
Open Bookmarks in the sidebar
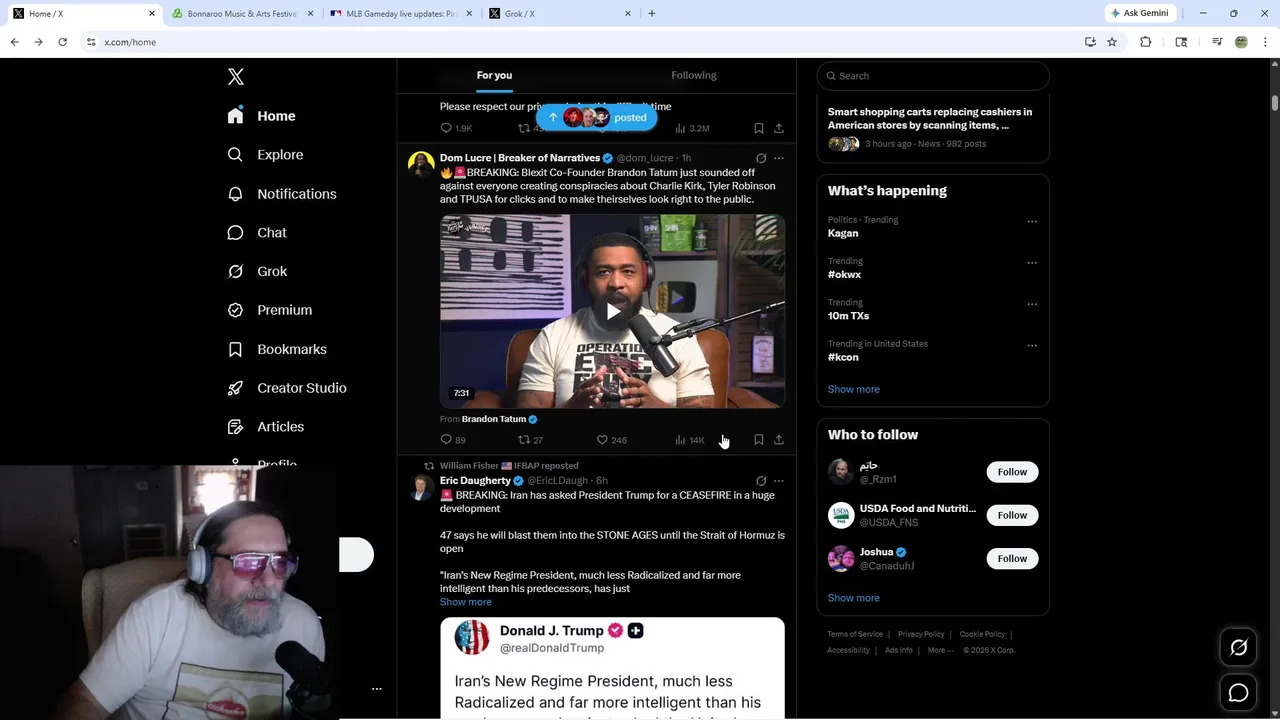(x=277, y=349)
